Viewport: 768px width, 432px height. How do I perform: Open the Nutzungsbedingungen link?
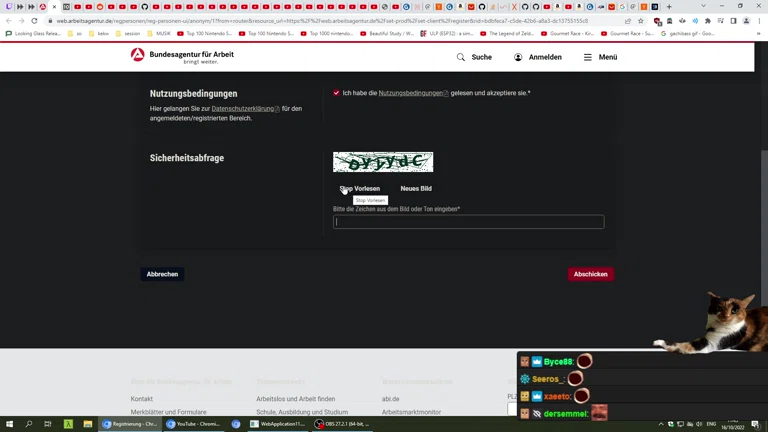(413, 93)
